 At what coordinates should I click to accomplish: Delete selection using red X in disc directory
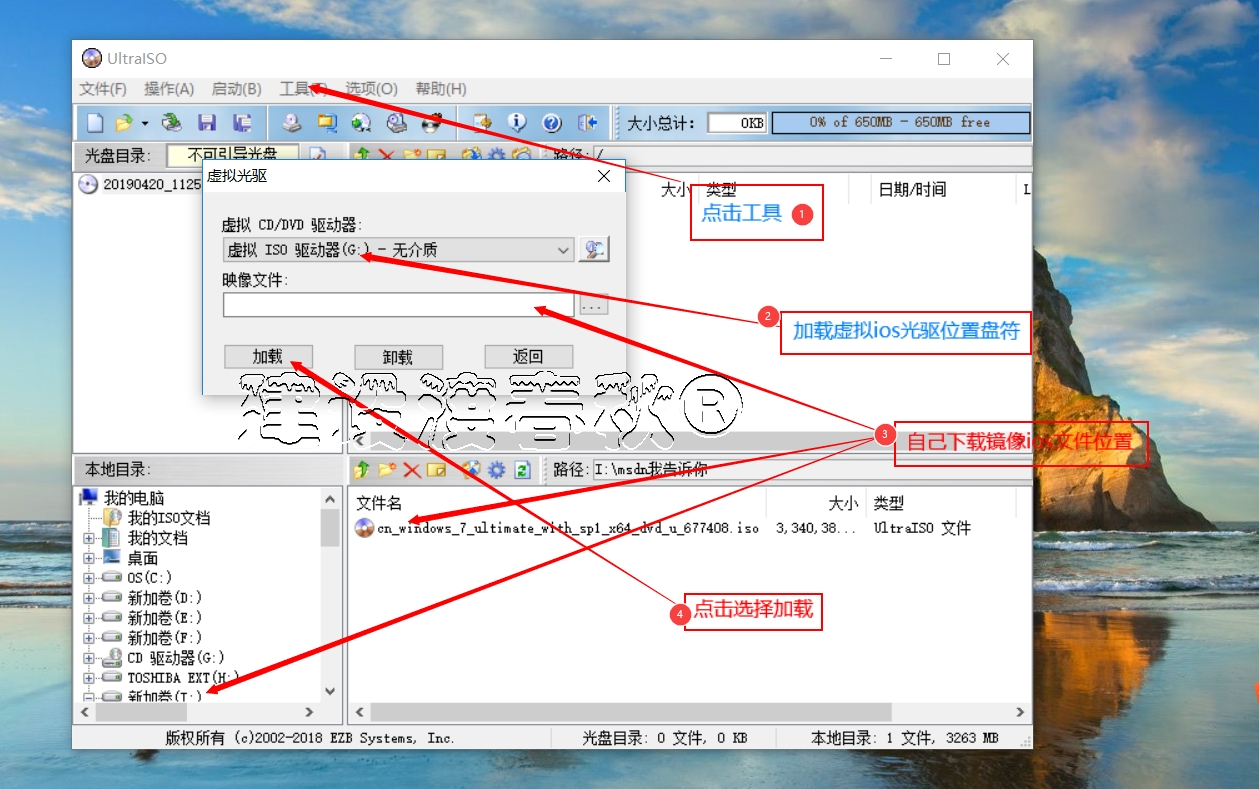387,155
